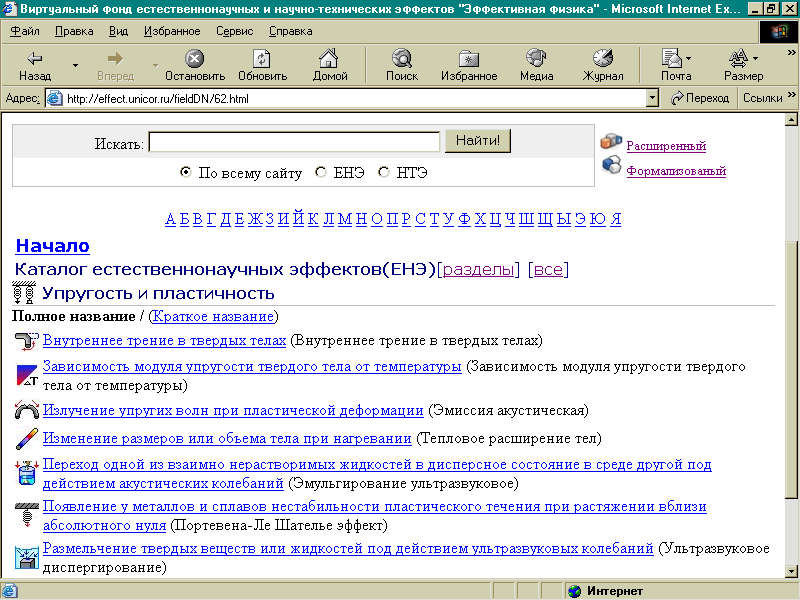
Task: Open the 'Избранное' menu in menu bar
Action: [172, 31]
